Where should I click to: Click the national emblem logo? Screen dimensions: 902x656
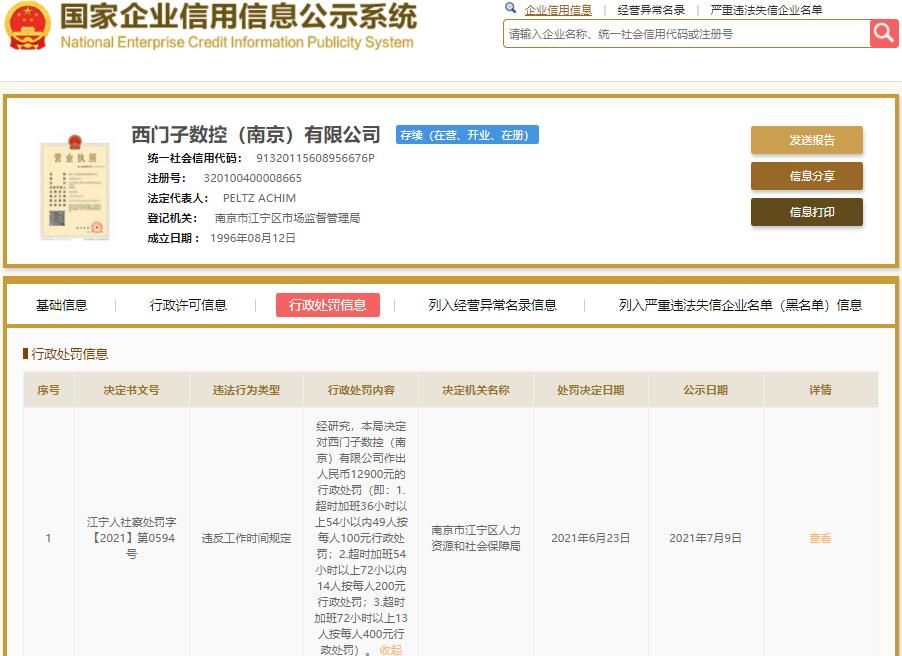(x=27, y=27)
